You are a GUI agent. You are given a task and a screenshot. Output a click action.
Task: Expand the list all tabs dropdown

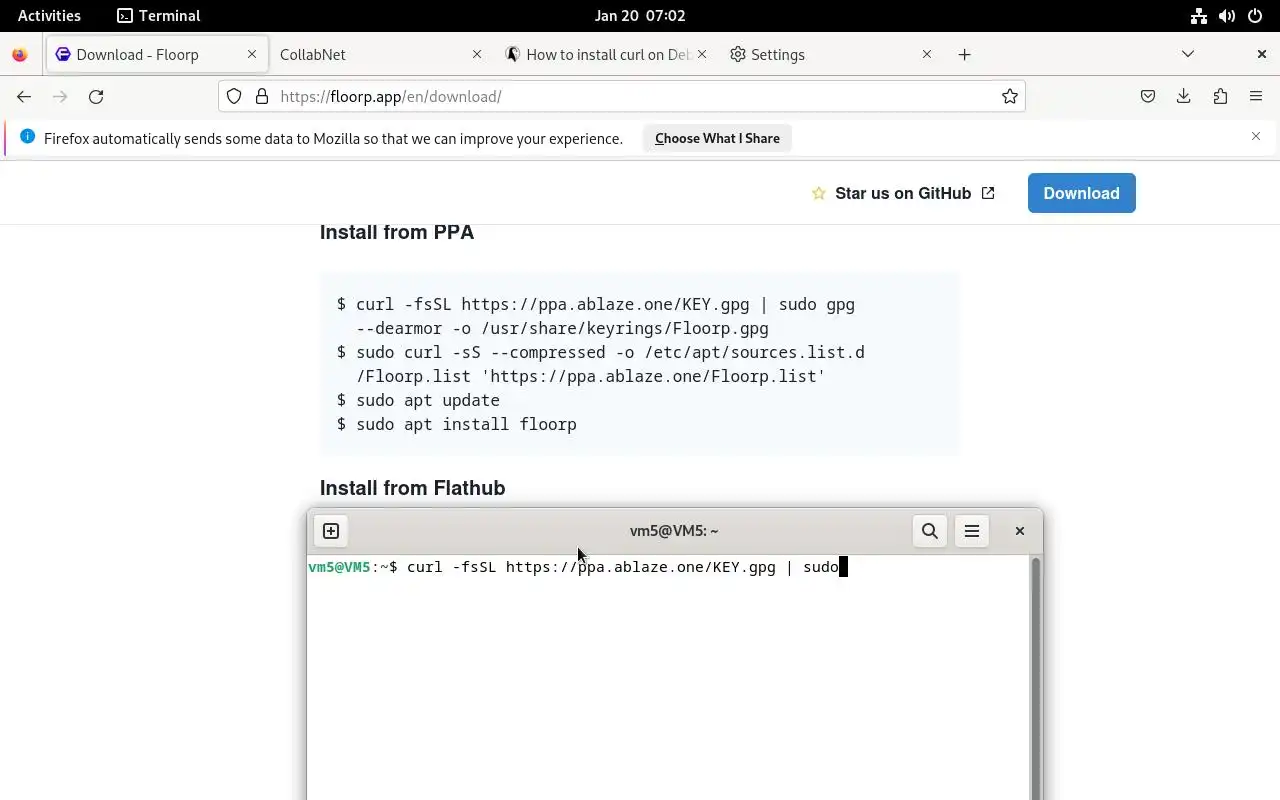coord(1188,54)
